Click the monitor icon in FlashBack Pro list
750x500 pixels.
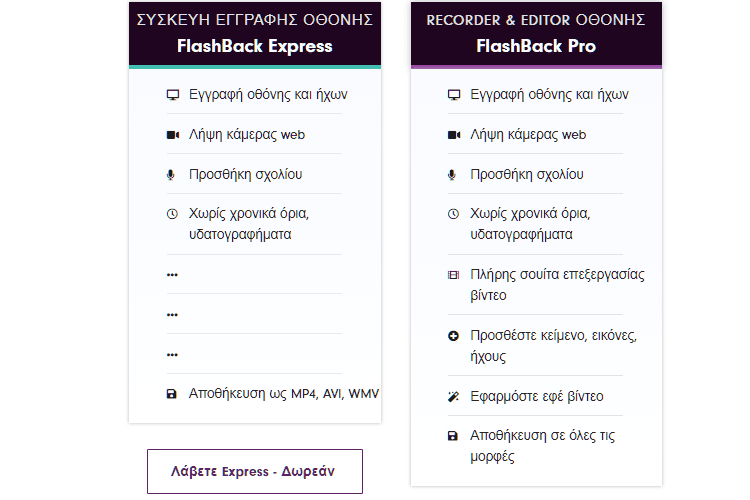[454, 95]
